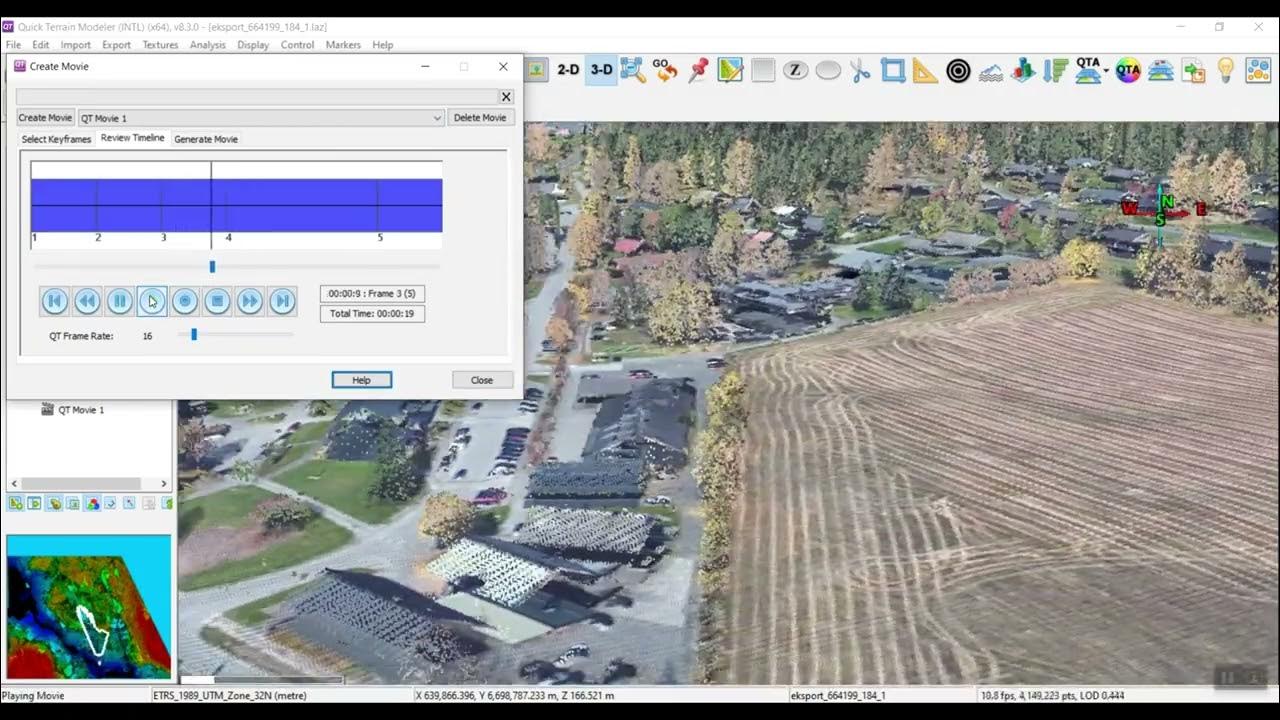
Task: Click the Close button in dialog
Action: click(x=482, y=380)
